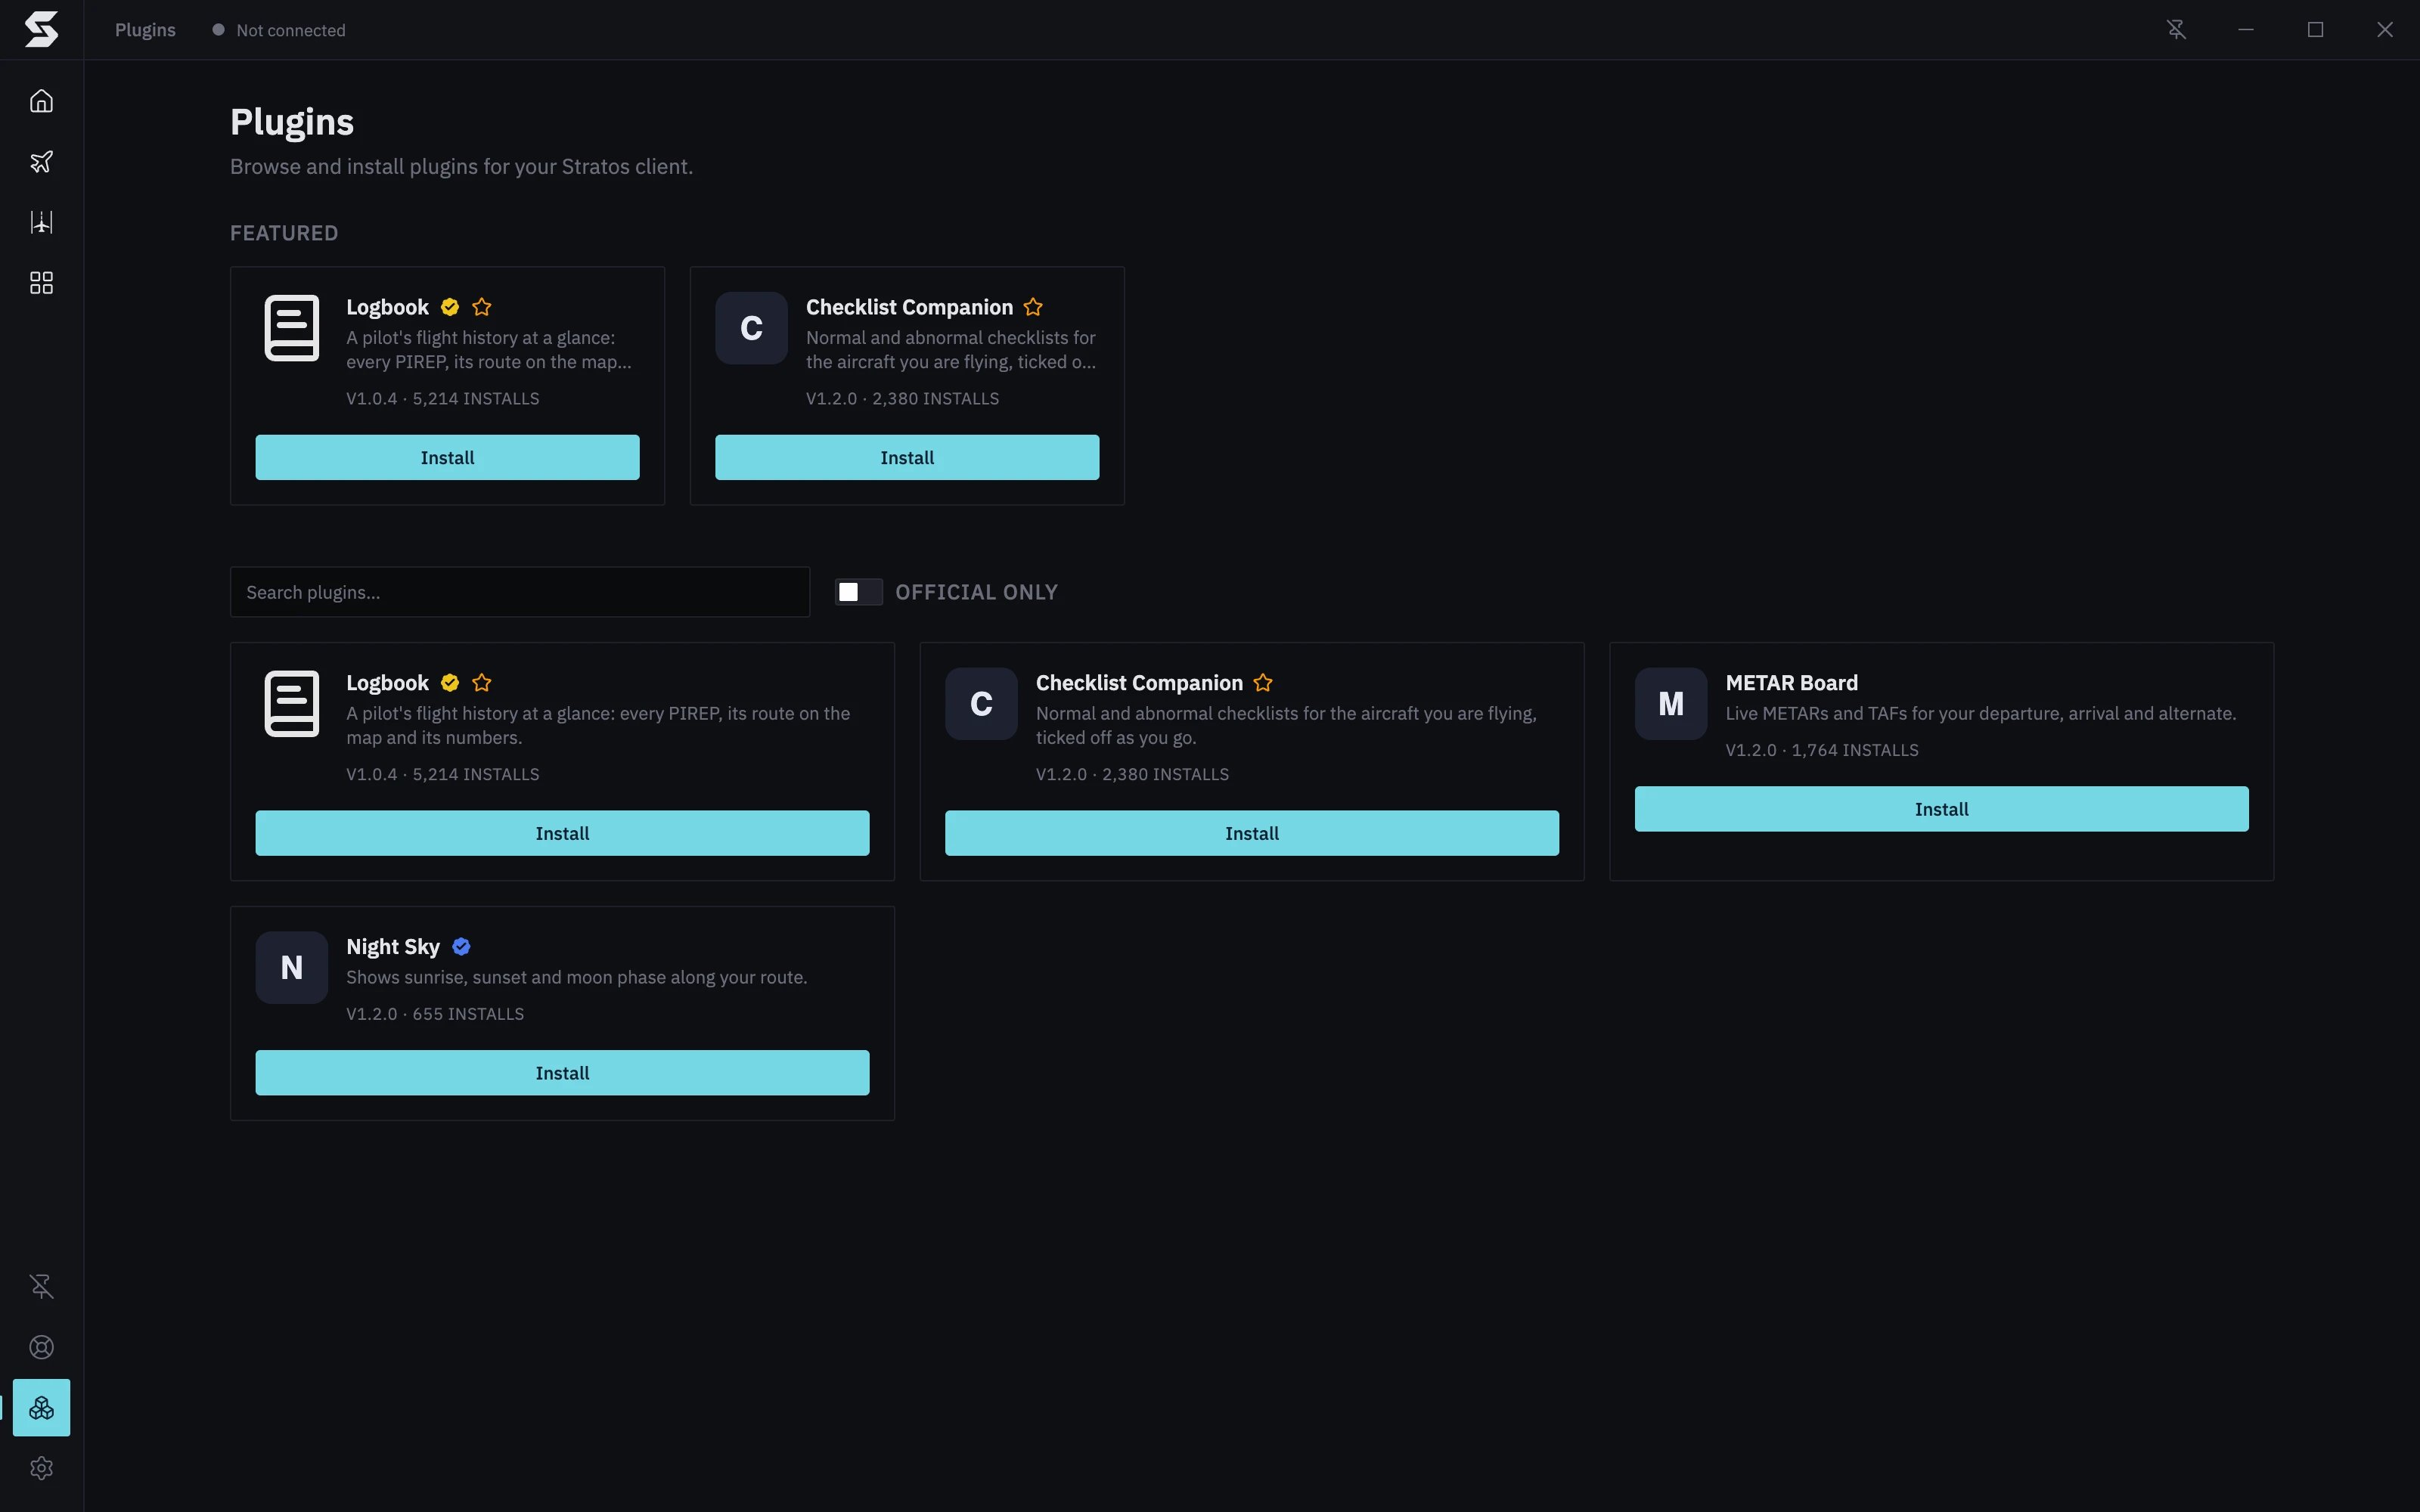Click the Night Sky description text
2420x1512 pixels.
point(576,977)
